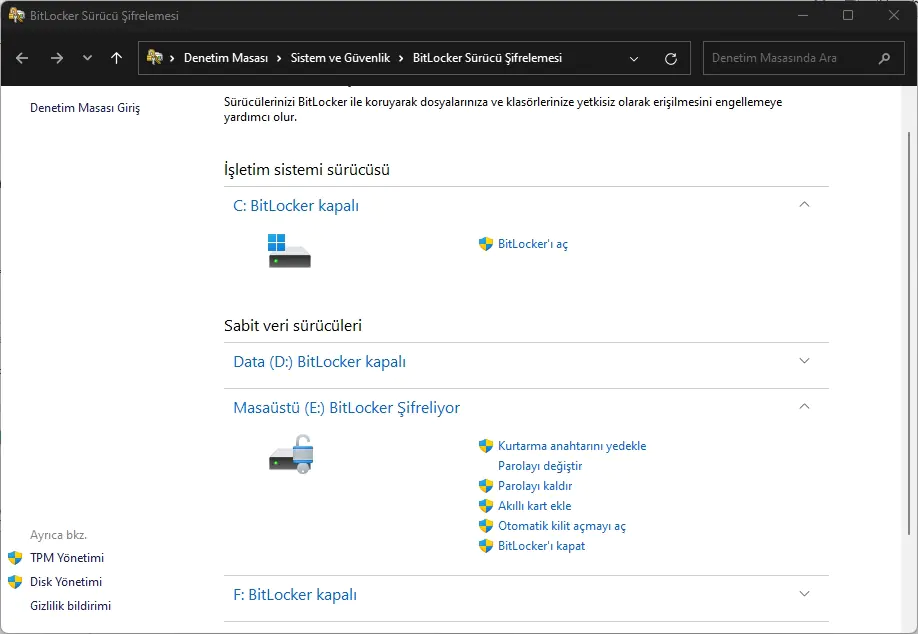Select Denetim Masası breadcrumb item

225,58
